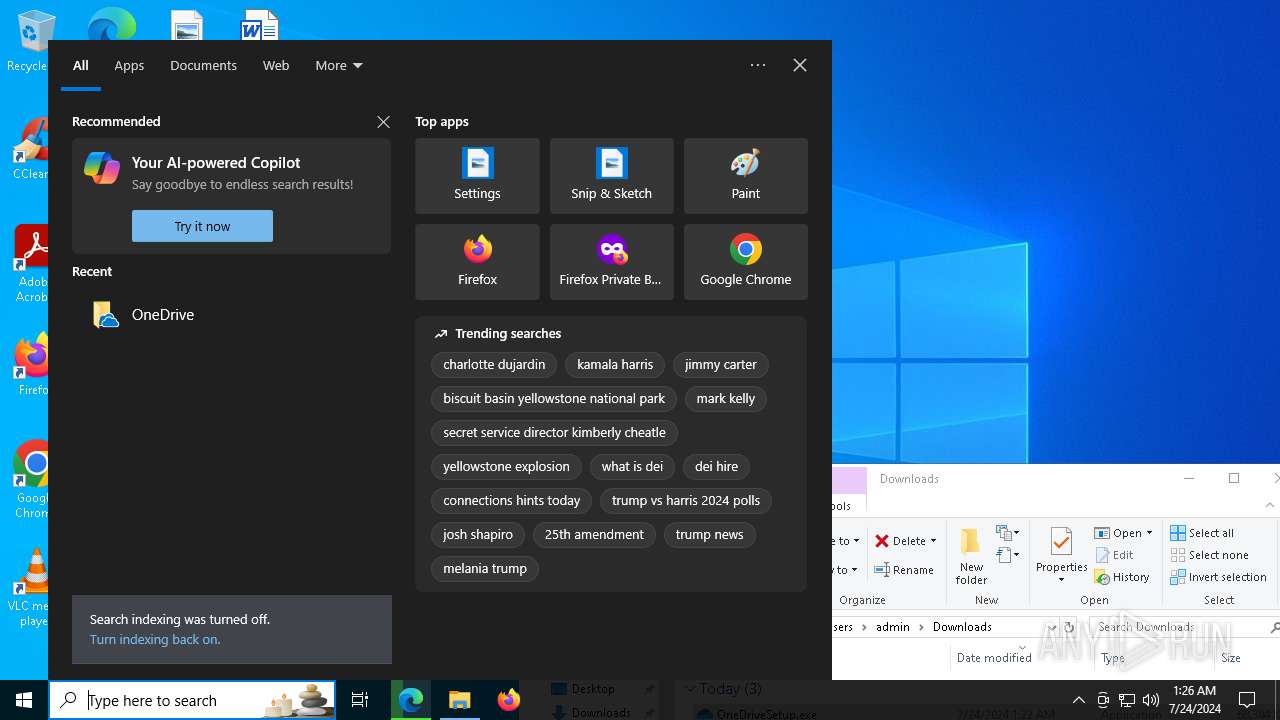
Task: Open Task View on taskbar
Action: click(x=360, y=700)
